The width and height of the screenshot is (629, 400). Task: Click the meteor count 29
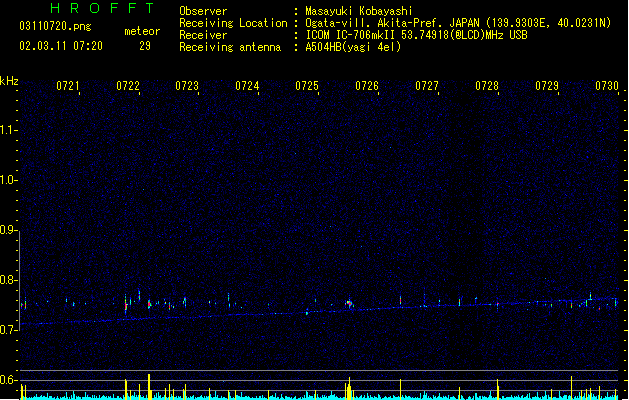tap(145, 46)
